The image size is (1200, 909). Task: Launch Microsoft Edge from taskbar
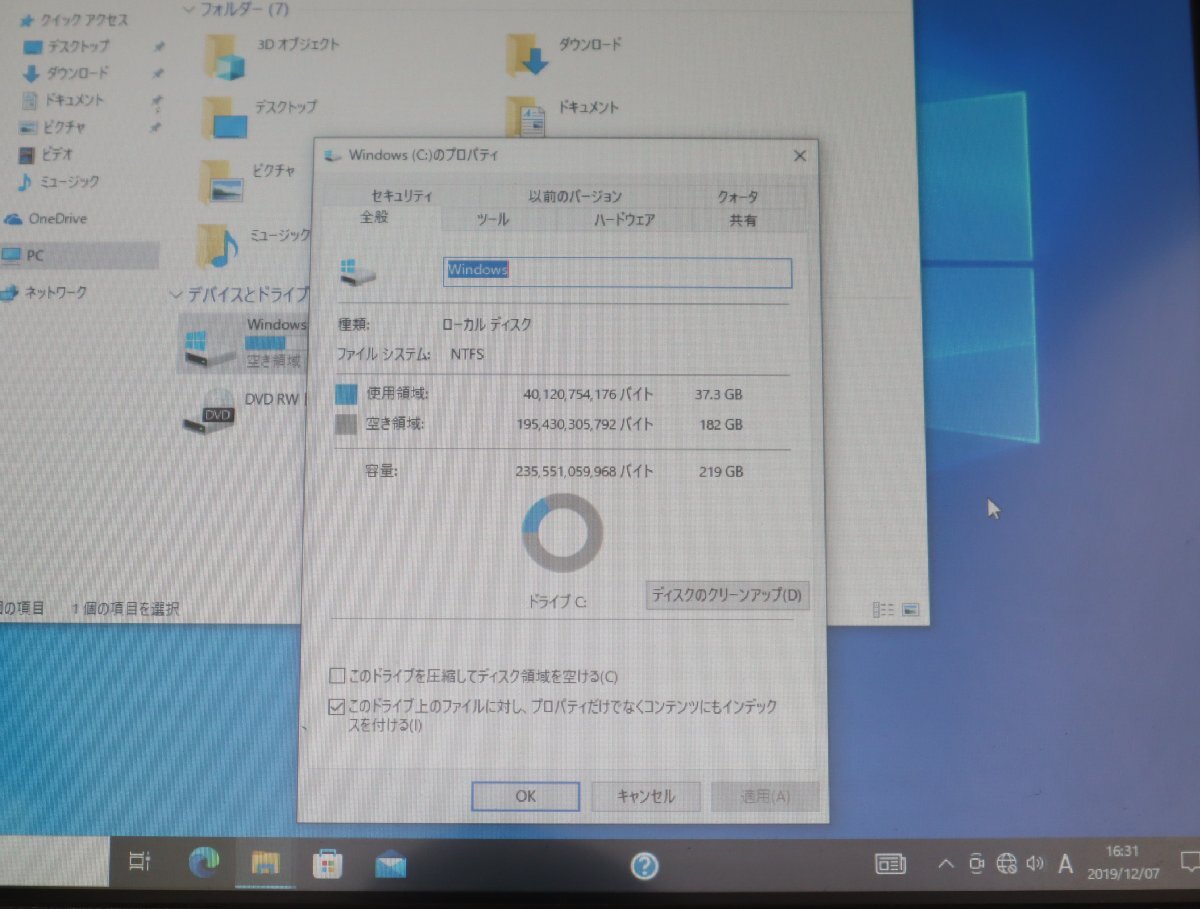tap(205, 862)
